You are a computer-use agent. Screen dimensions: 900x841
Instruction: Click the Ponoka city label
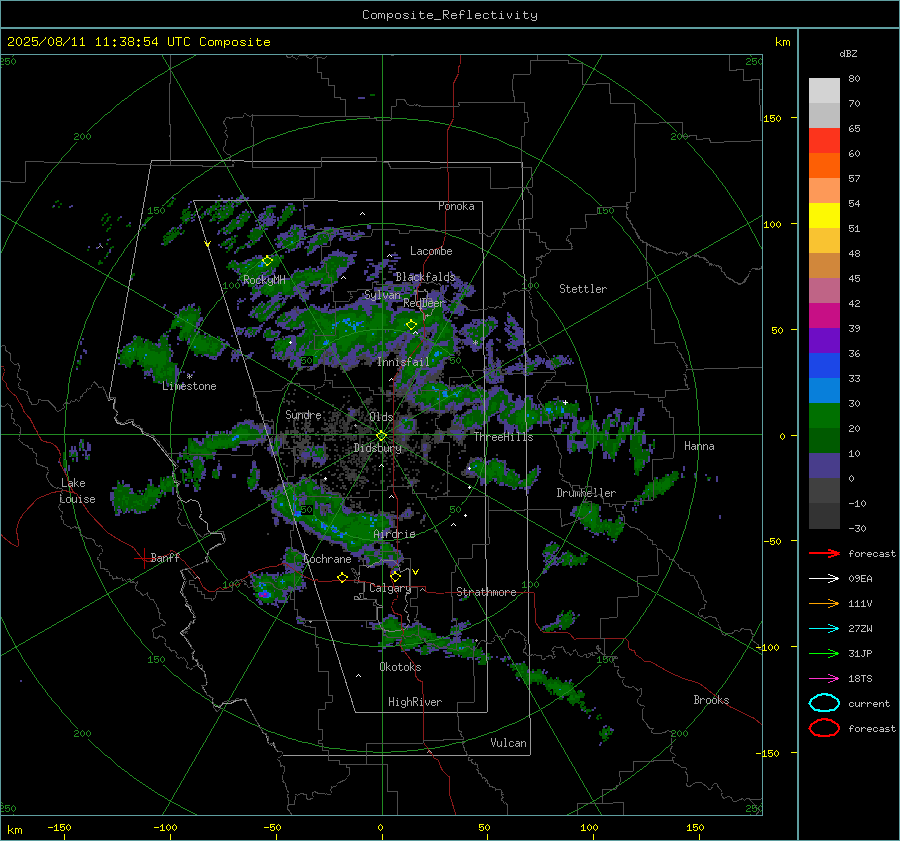456,206
